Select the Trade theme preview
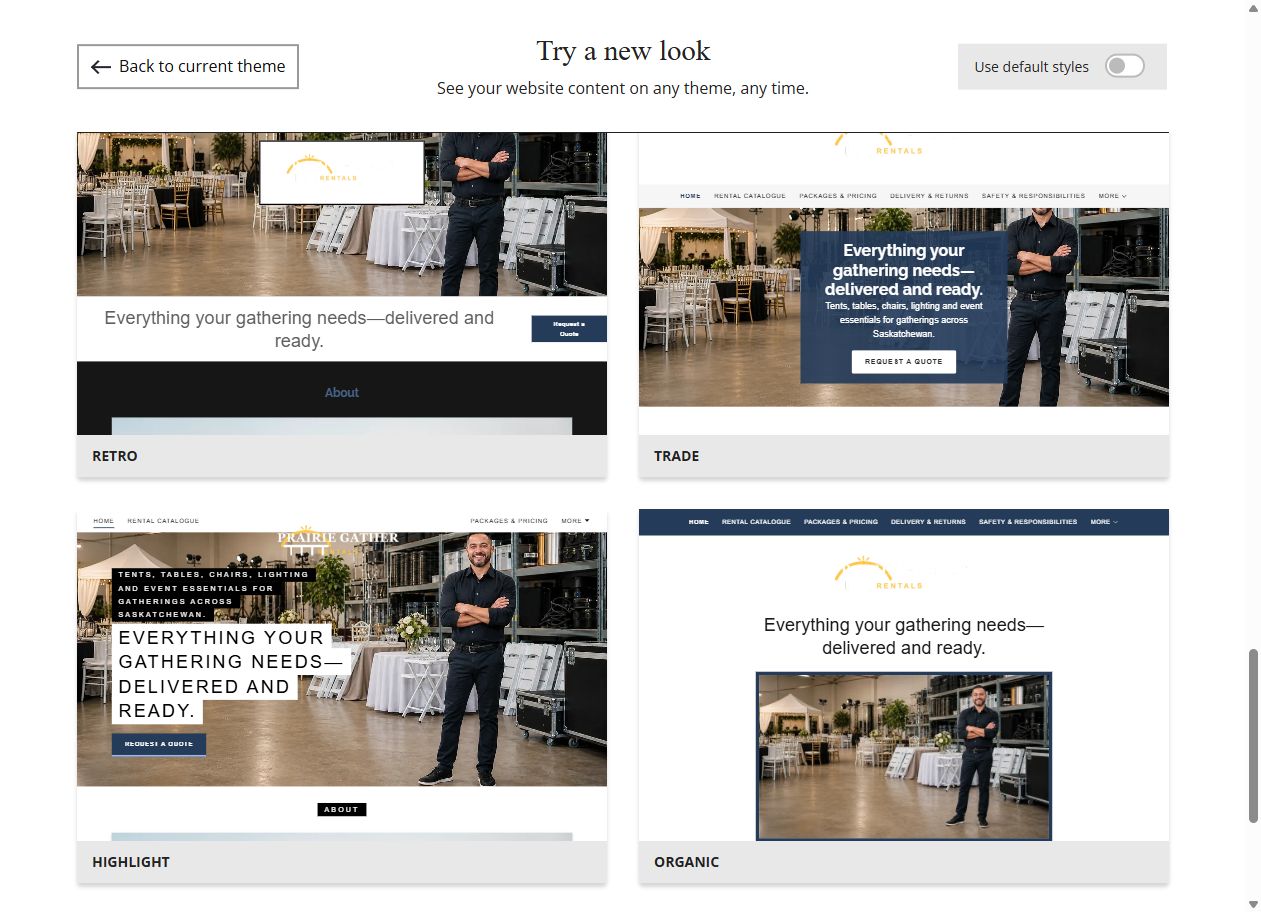The width and height of the screenshot is (1261, 912). (904, 283)
